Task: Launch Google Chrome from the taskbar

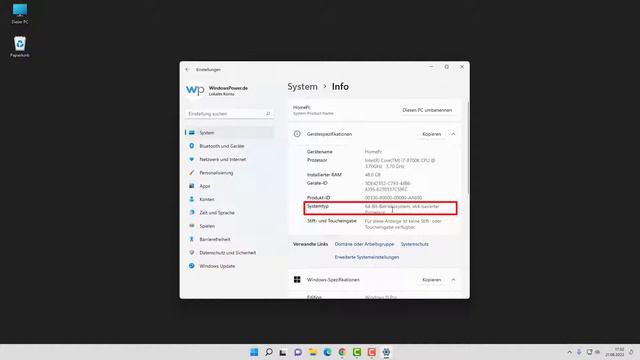Action: click(342, 352)
